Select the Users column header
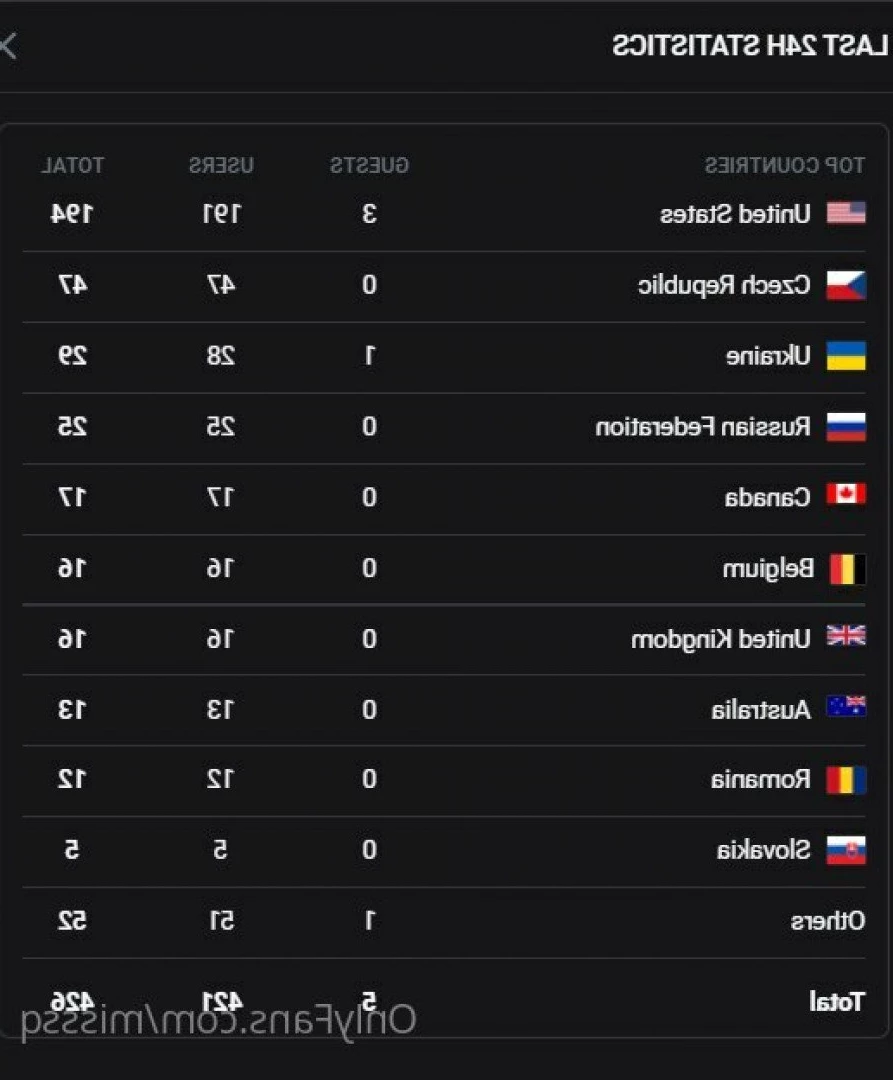 click(221, 165)
